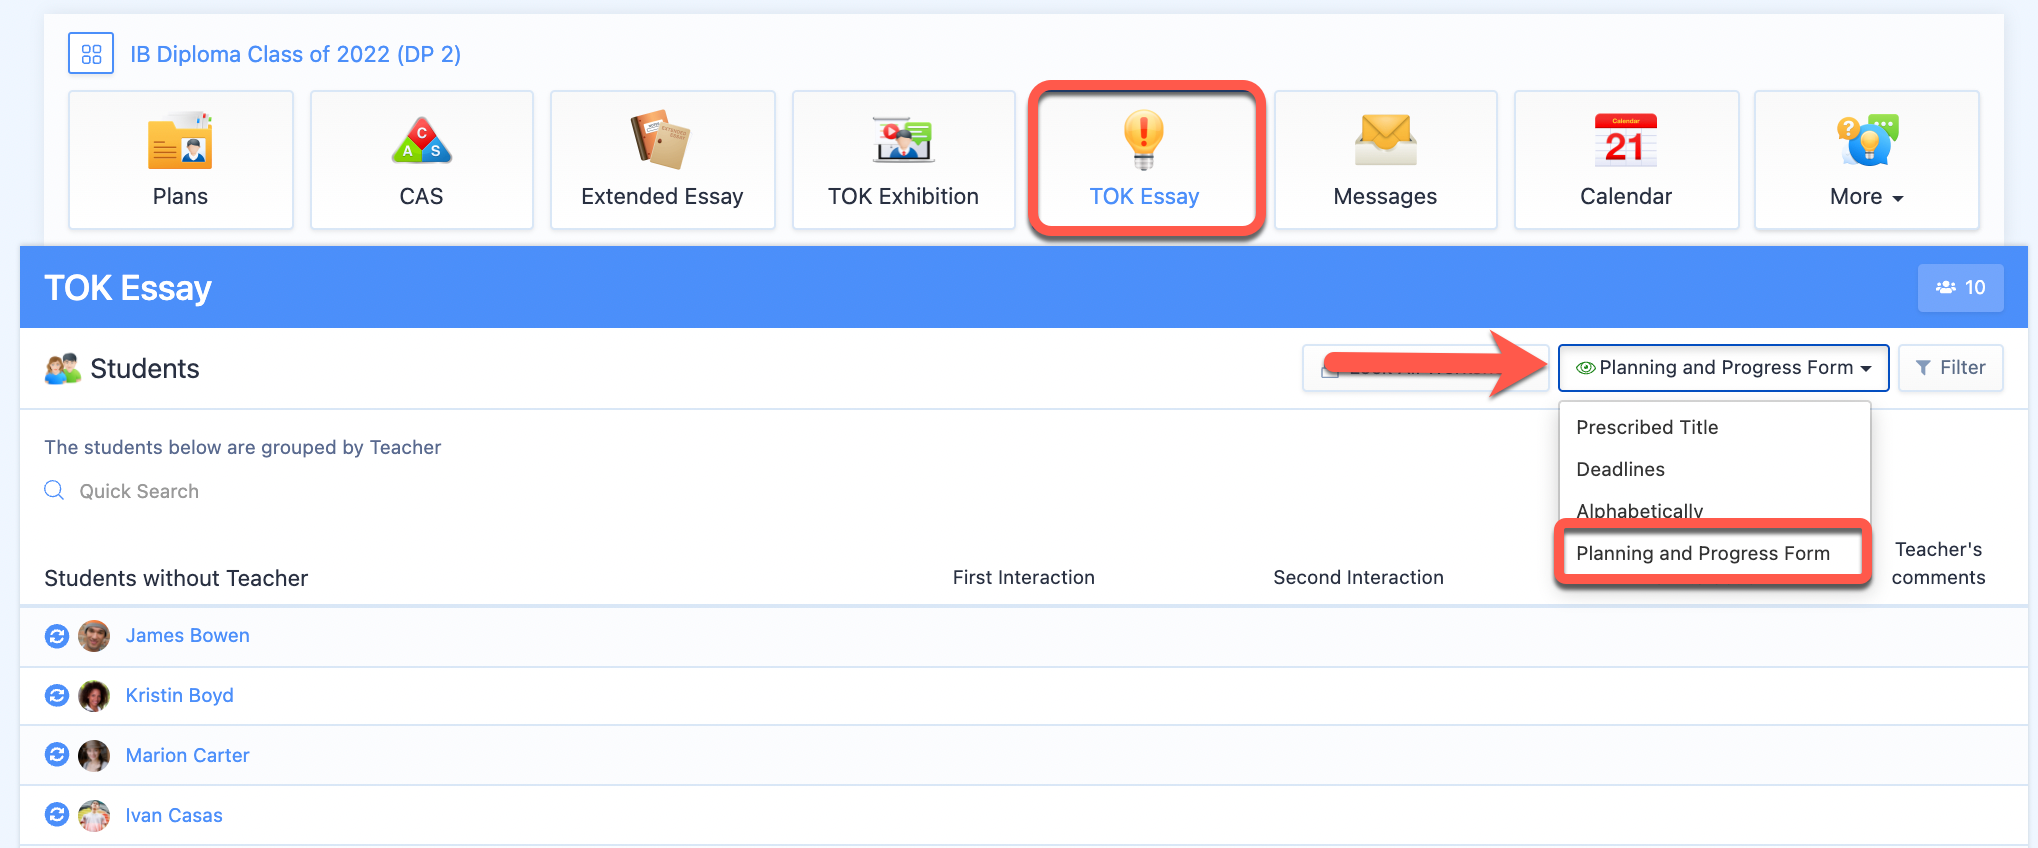The width and height of the screenshot is (2038, 848).
Task: Click the sync icon beside James Bowen
Action: click(57, 636)
